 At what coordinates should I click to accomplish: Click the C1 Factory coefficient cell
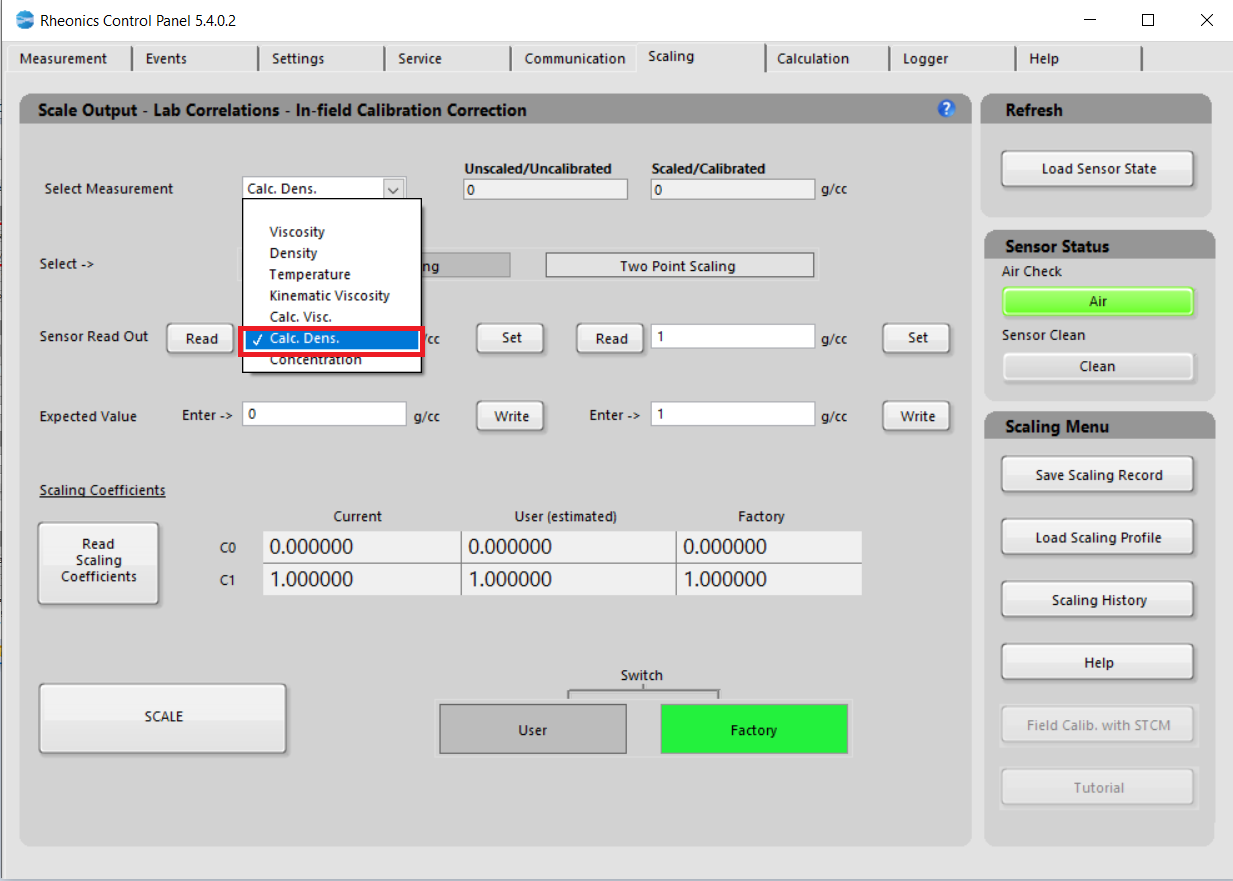pyautogui.click(x=769, y=580)
